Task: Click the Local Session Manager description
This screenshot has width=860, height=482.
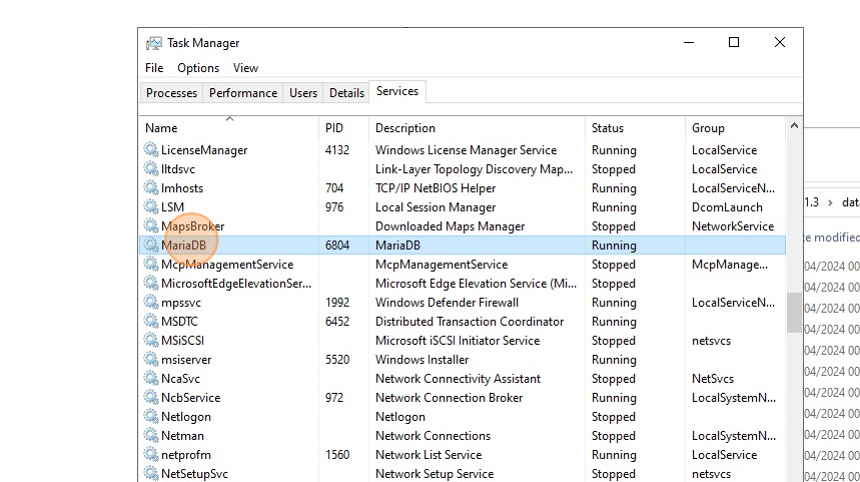Action: pos(435,207)
